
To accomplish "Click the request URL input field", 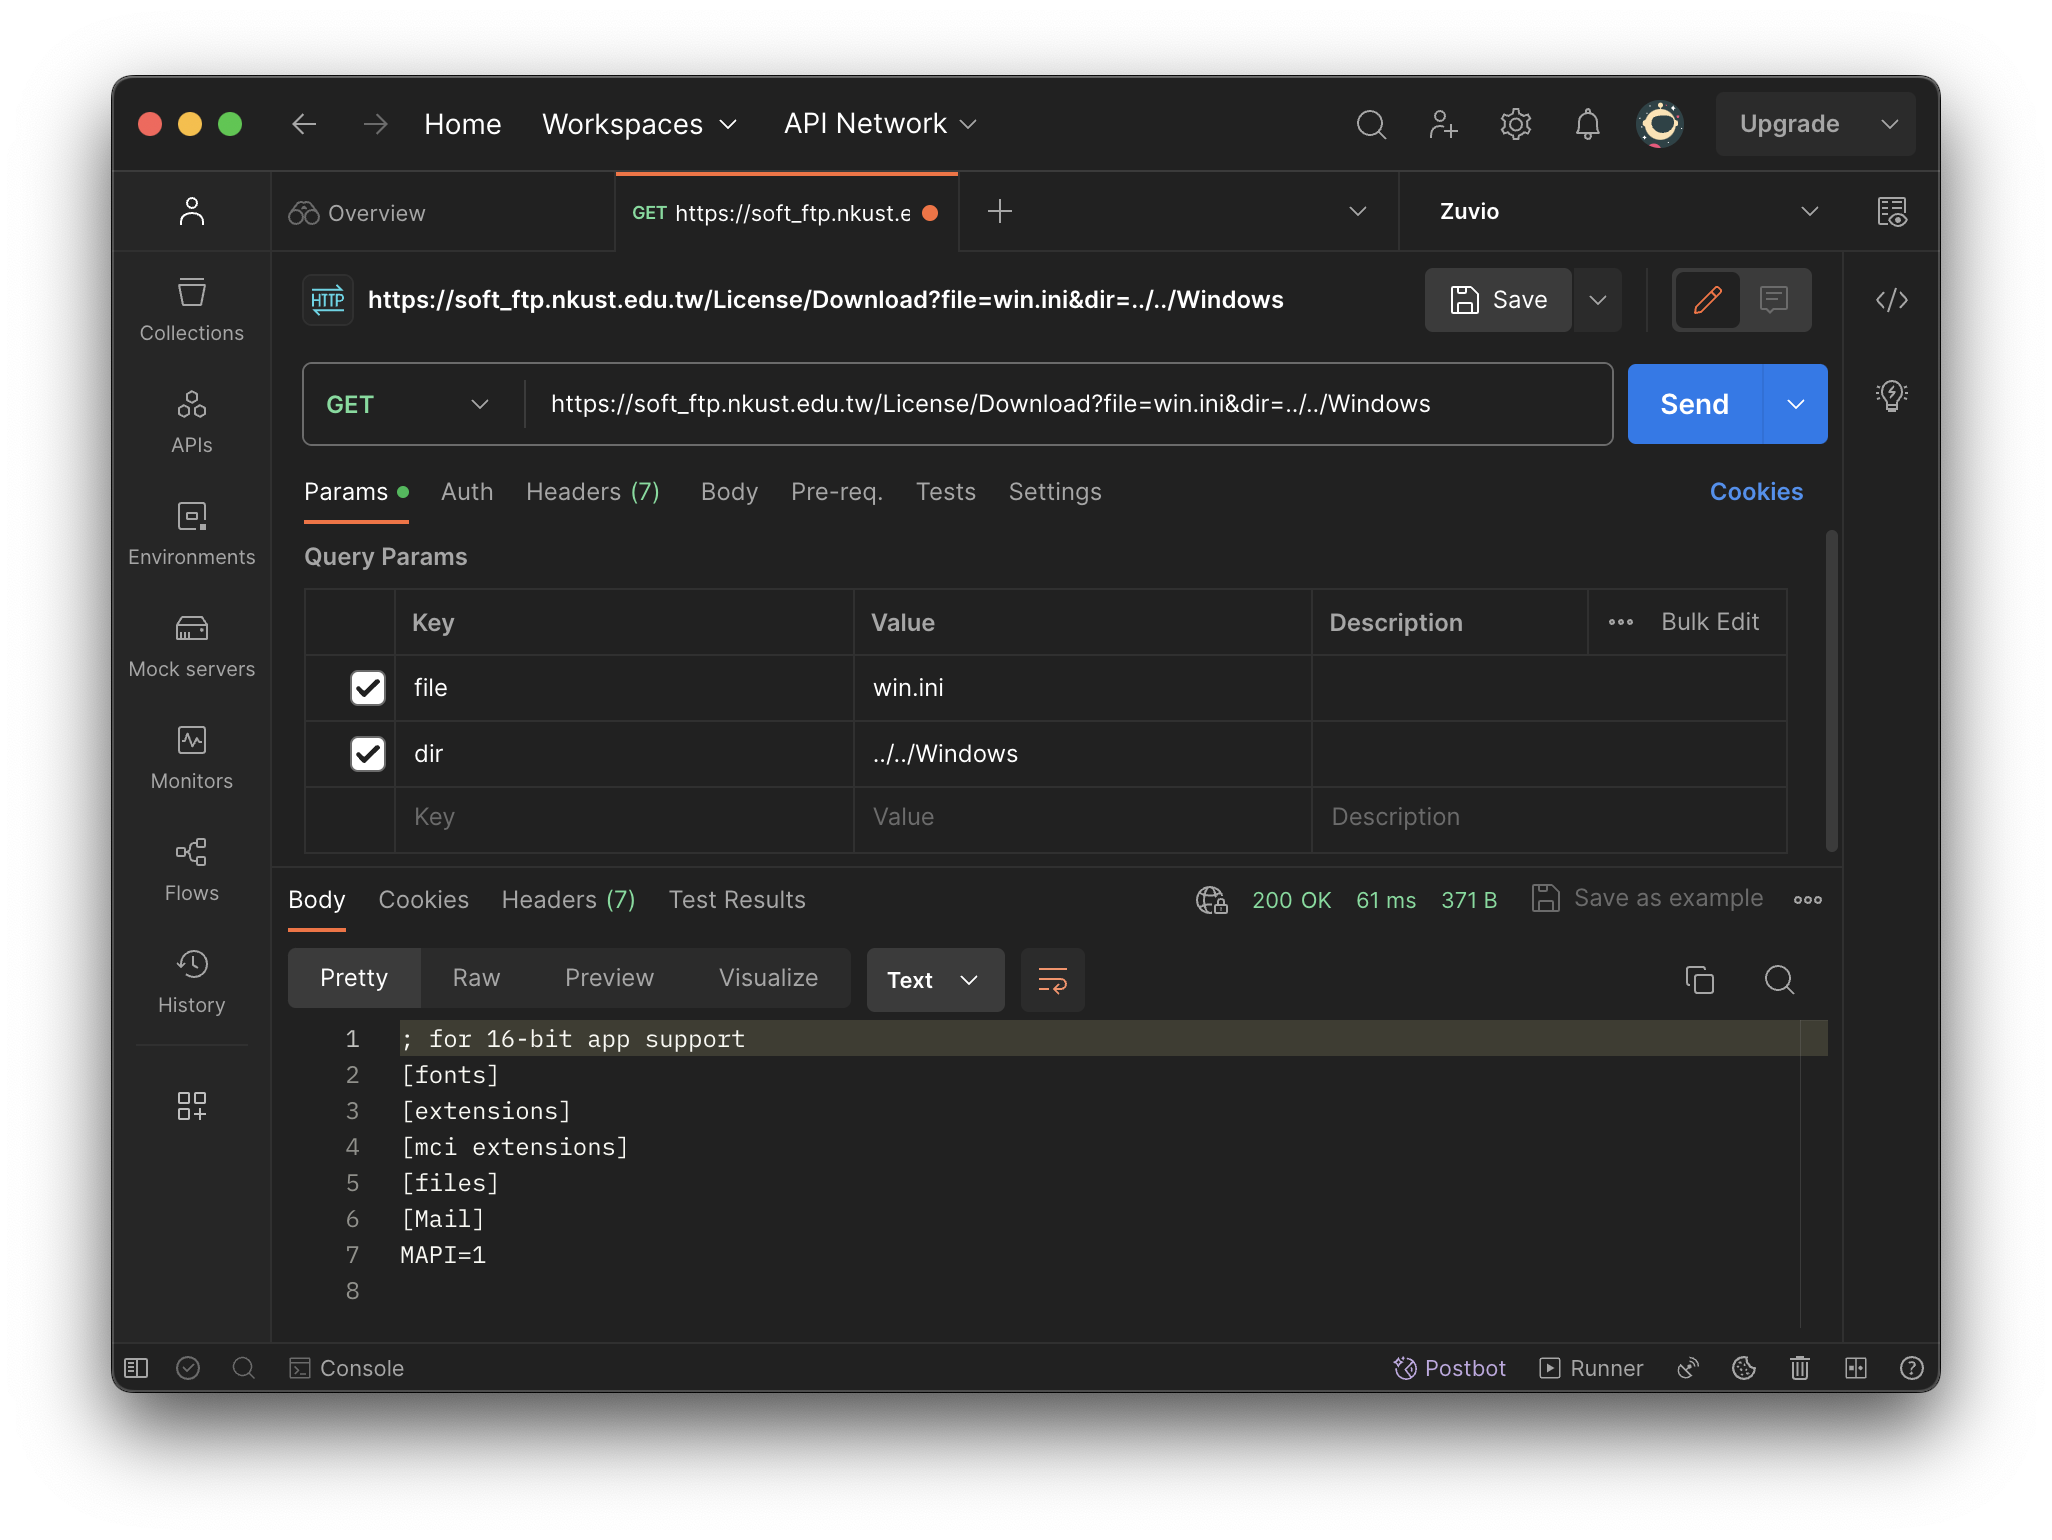I will 1067,404.
